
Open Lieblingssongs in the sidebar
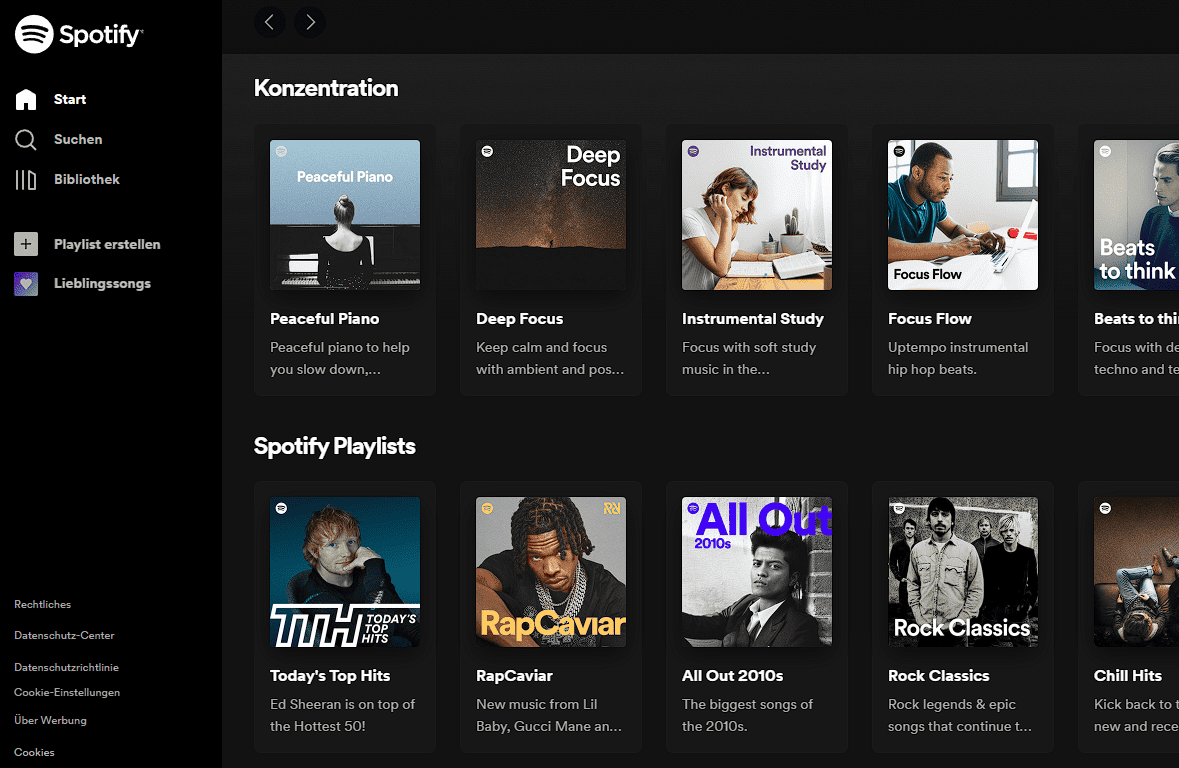coord(102,284)
